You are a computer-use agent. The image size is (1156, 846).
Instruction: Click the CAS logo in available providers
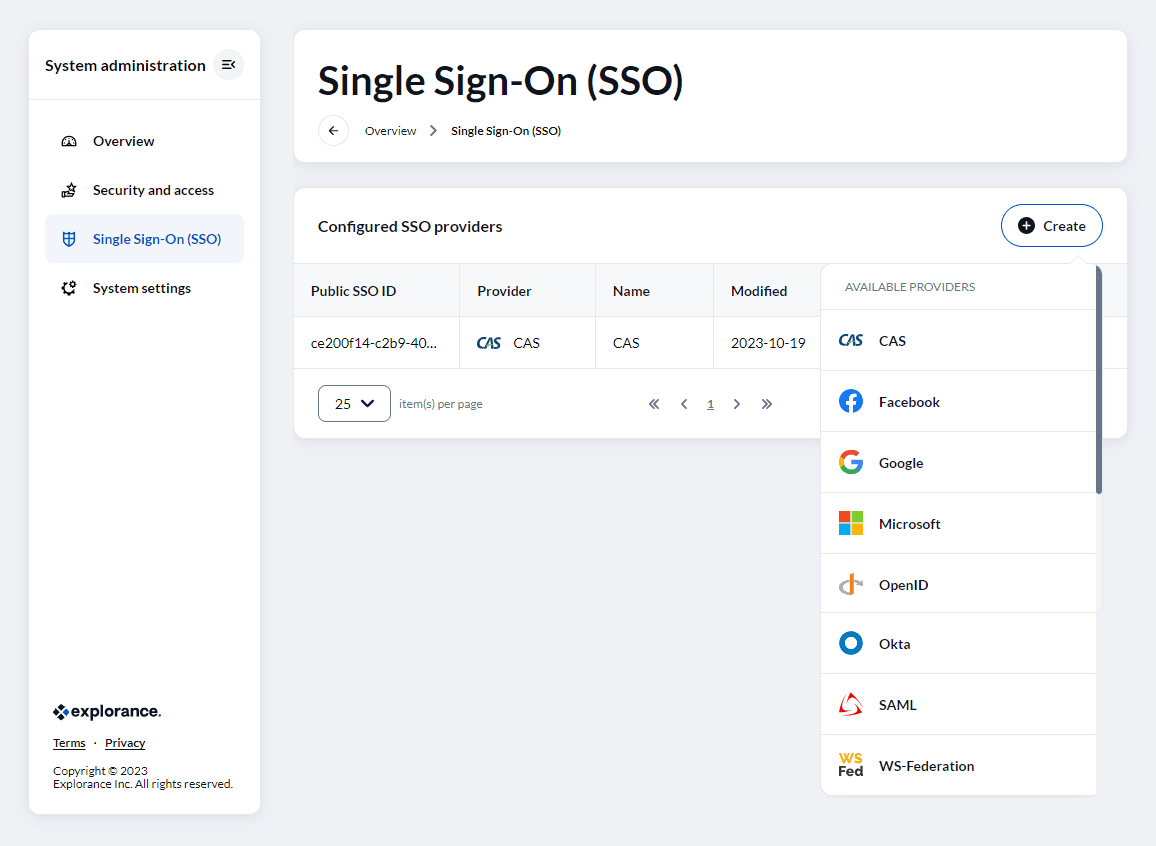(x=851, y=340)
